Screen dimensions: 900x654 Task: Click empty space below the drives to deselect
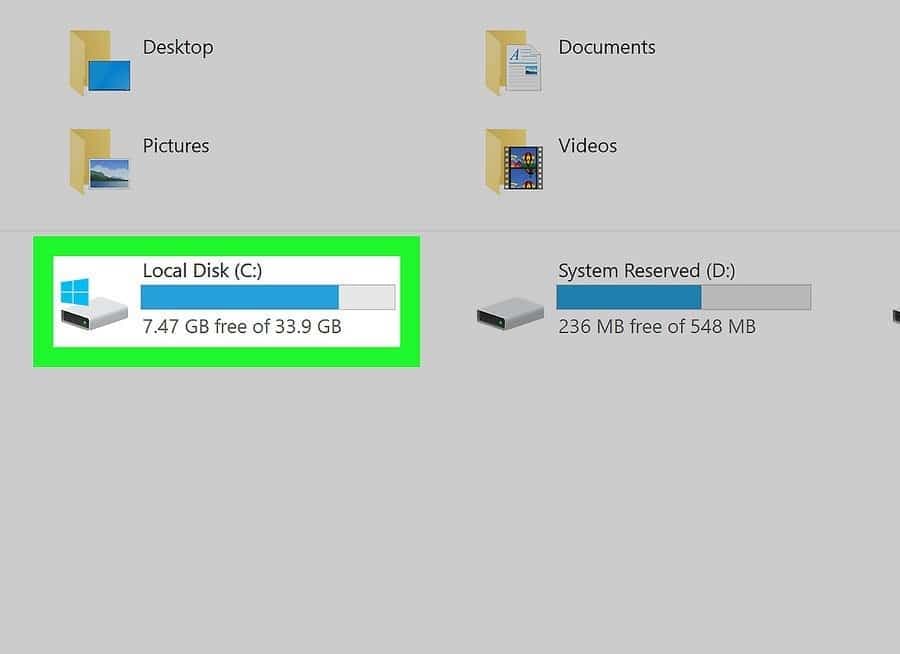coord(450,500)
